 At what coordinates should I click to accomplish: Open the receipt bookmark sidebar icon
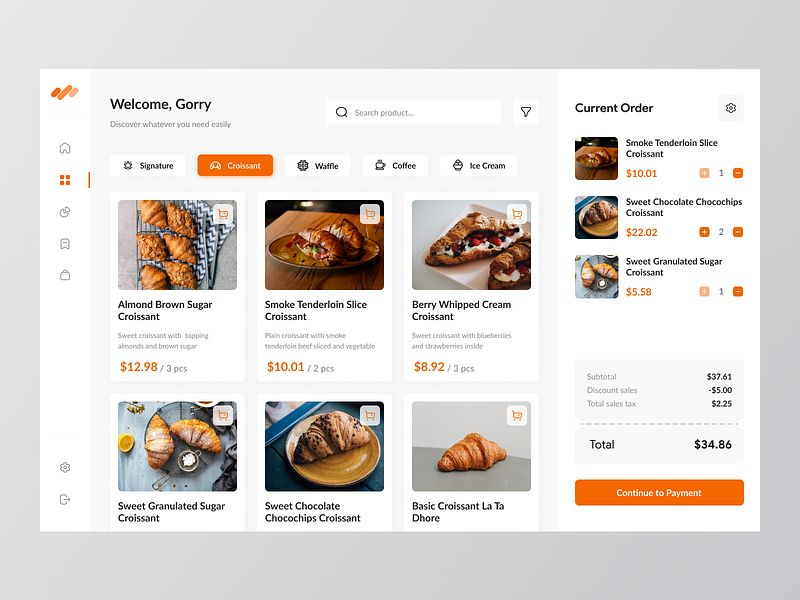(65, 243)
